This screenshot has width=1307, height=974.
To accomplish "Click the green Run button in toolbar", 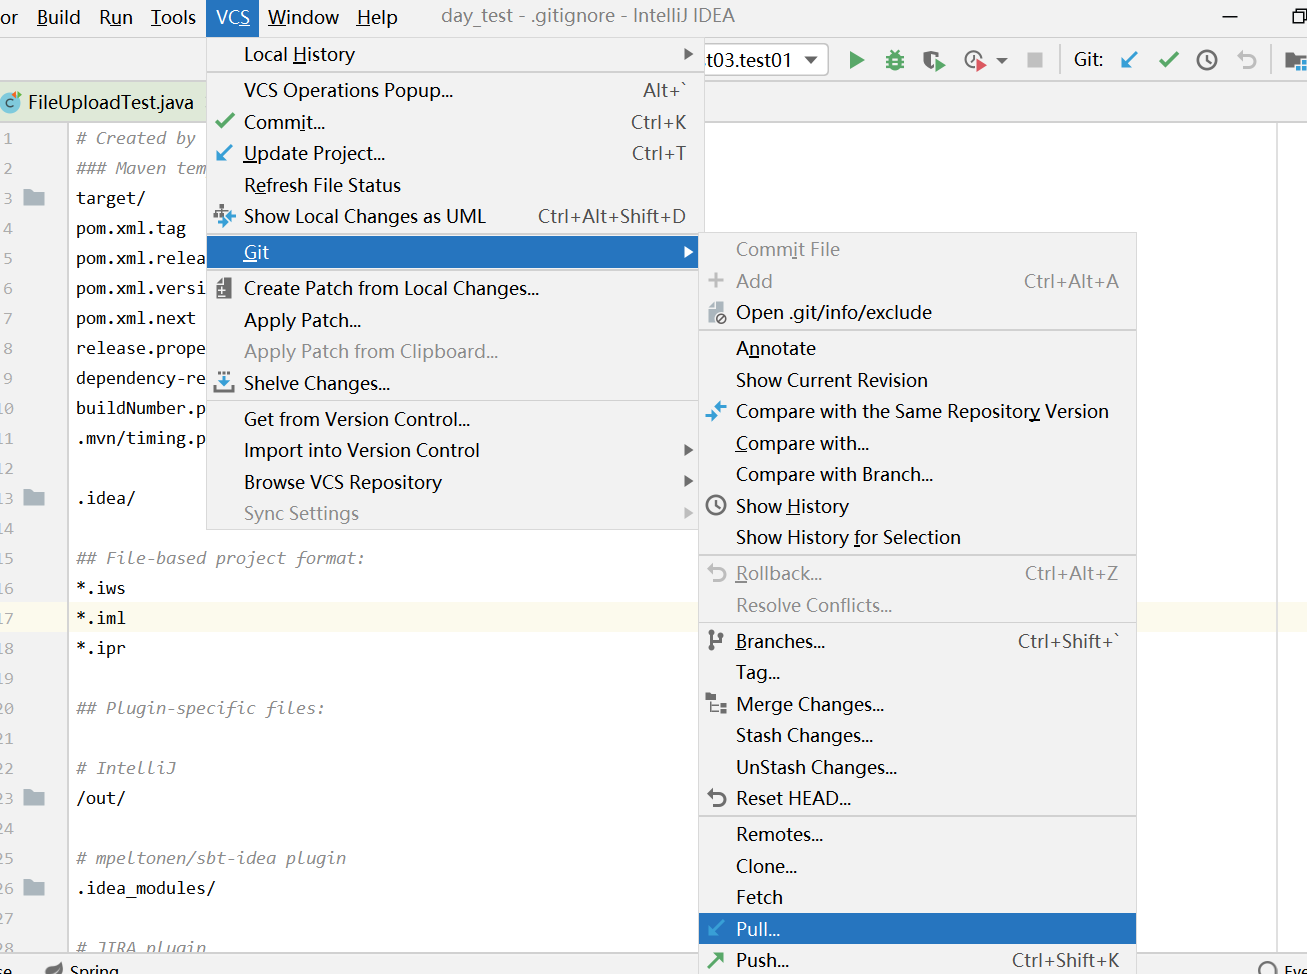I will click(x=856, y=60).
